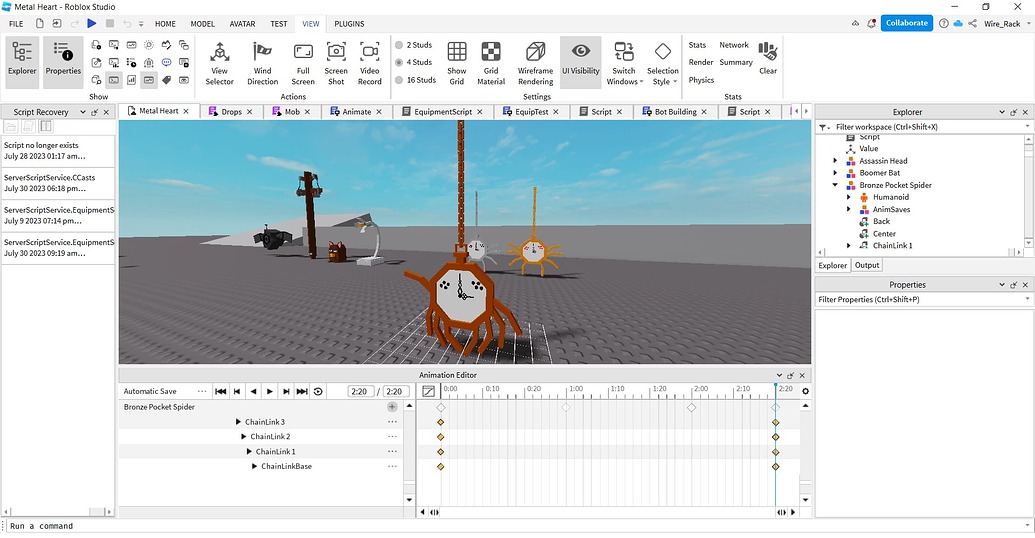Click the Collaborate button
The height and width of the screenshot is (538, 1035).
tap(906, 23)
